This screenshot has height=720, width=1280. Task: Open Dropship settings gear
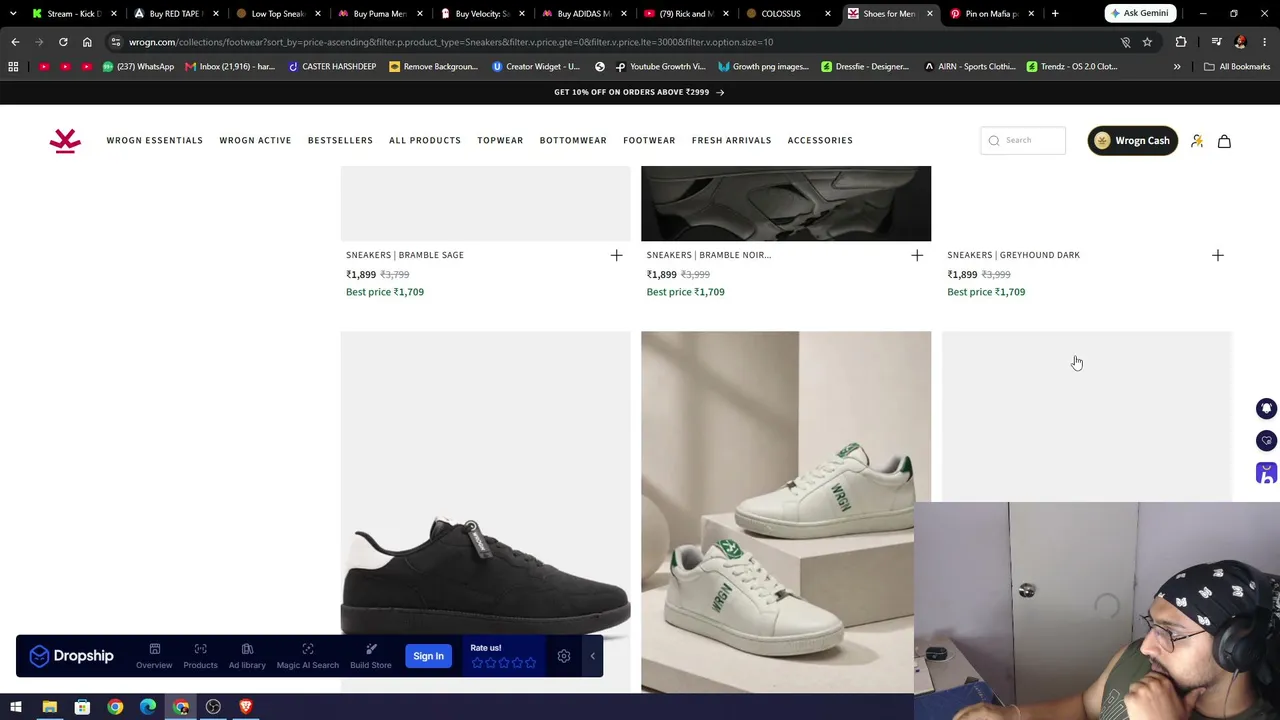(x=564, y=656)
